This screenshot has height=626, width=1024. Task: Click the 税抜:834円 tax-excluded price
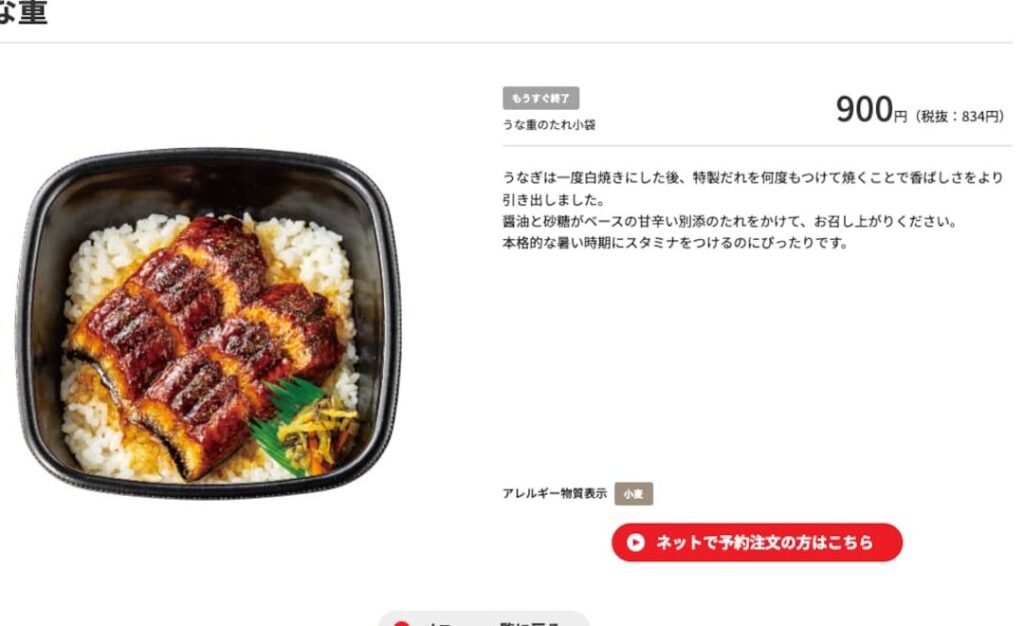[x=959, y=117]
